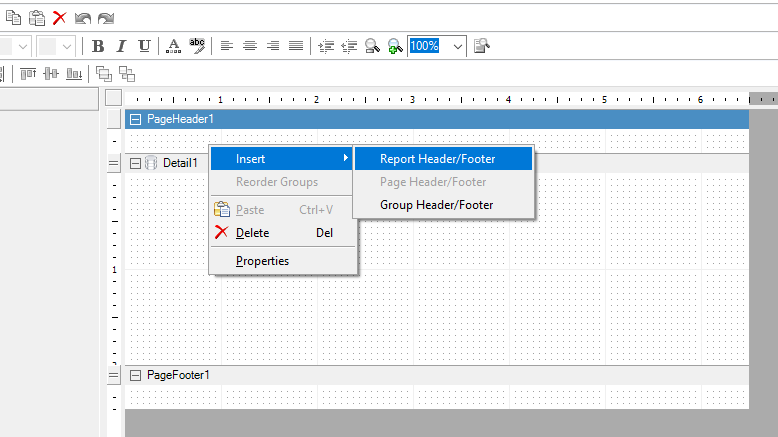Viewport: 778px width, 437px height.
Task: Open Properties from the context menu
Action: tap(283, 261)
